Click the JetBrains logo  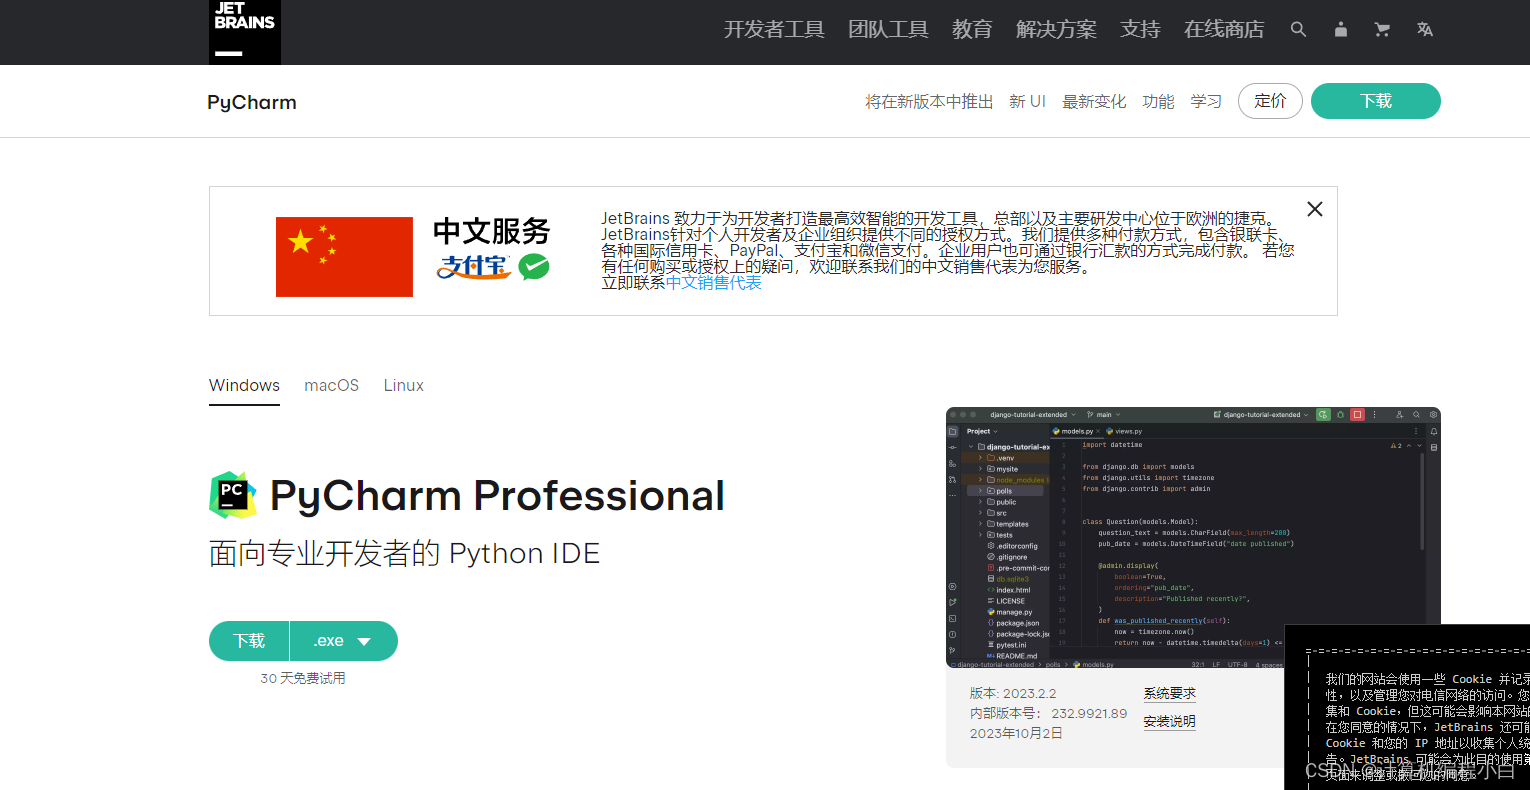[x=245, y=31]
